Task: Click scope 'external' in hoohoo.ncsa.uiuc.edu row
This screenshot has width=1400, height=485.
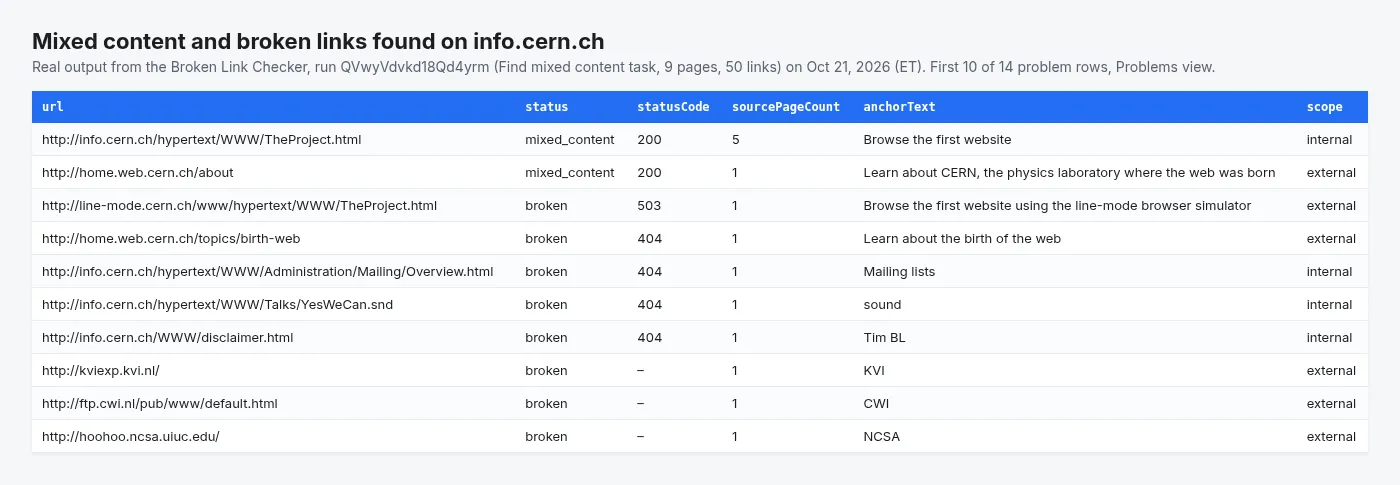Action: tap(1331, 437)
